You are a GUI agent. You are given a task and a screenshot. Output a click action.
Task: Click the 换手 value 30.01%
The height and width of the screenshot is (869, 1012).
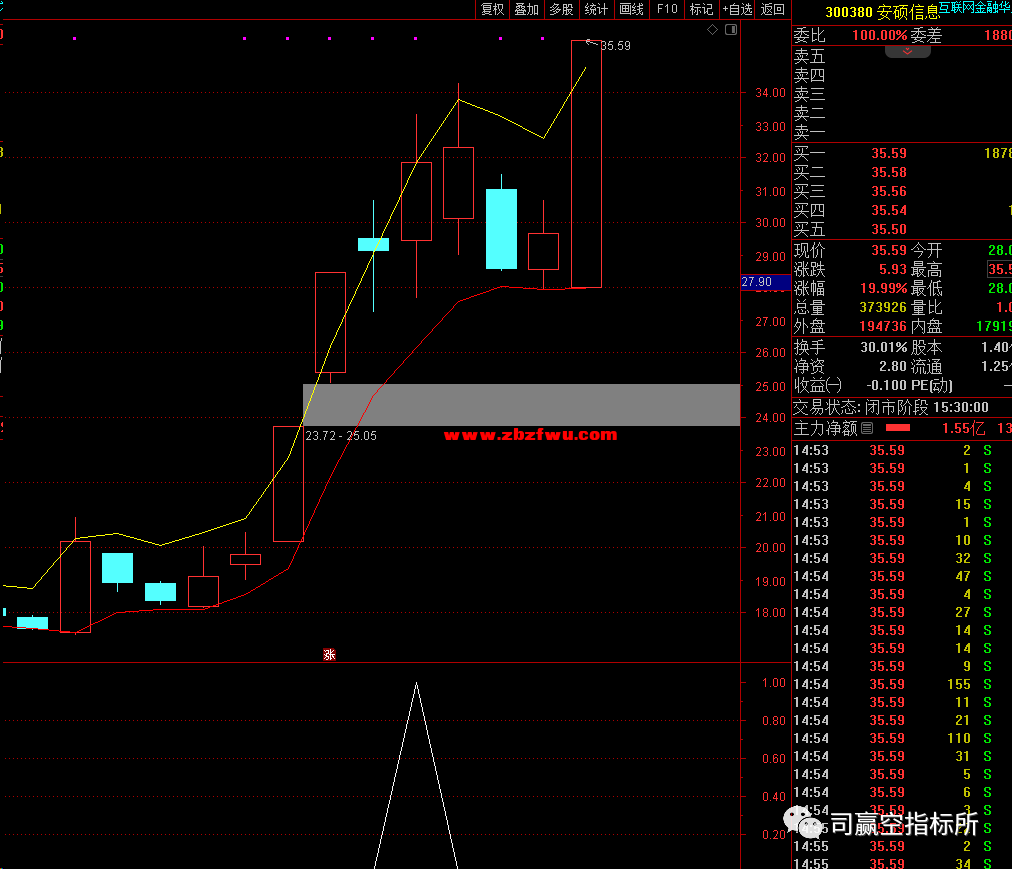click(x=884, y=347)
